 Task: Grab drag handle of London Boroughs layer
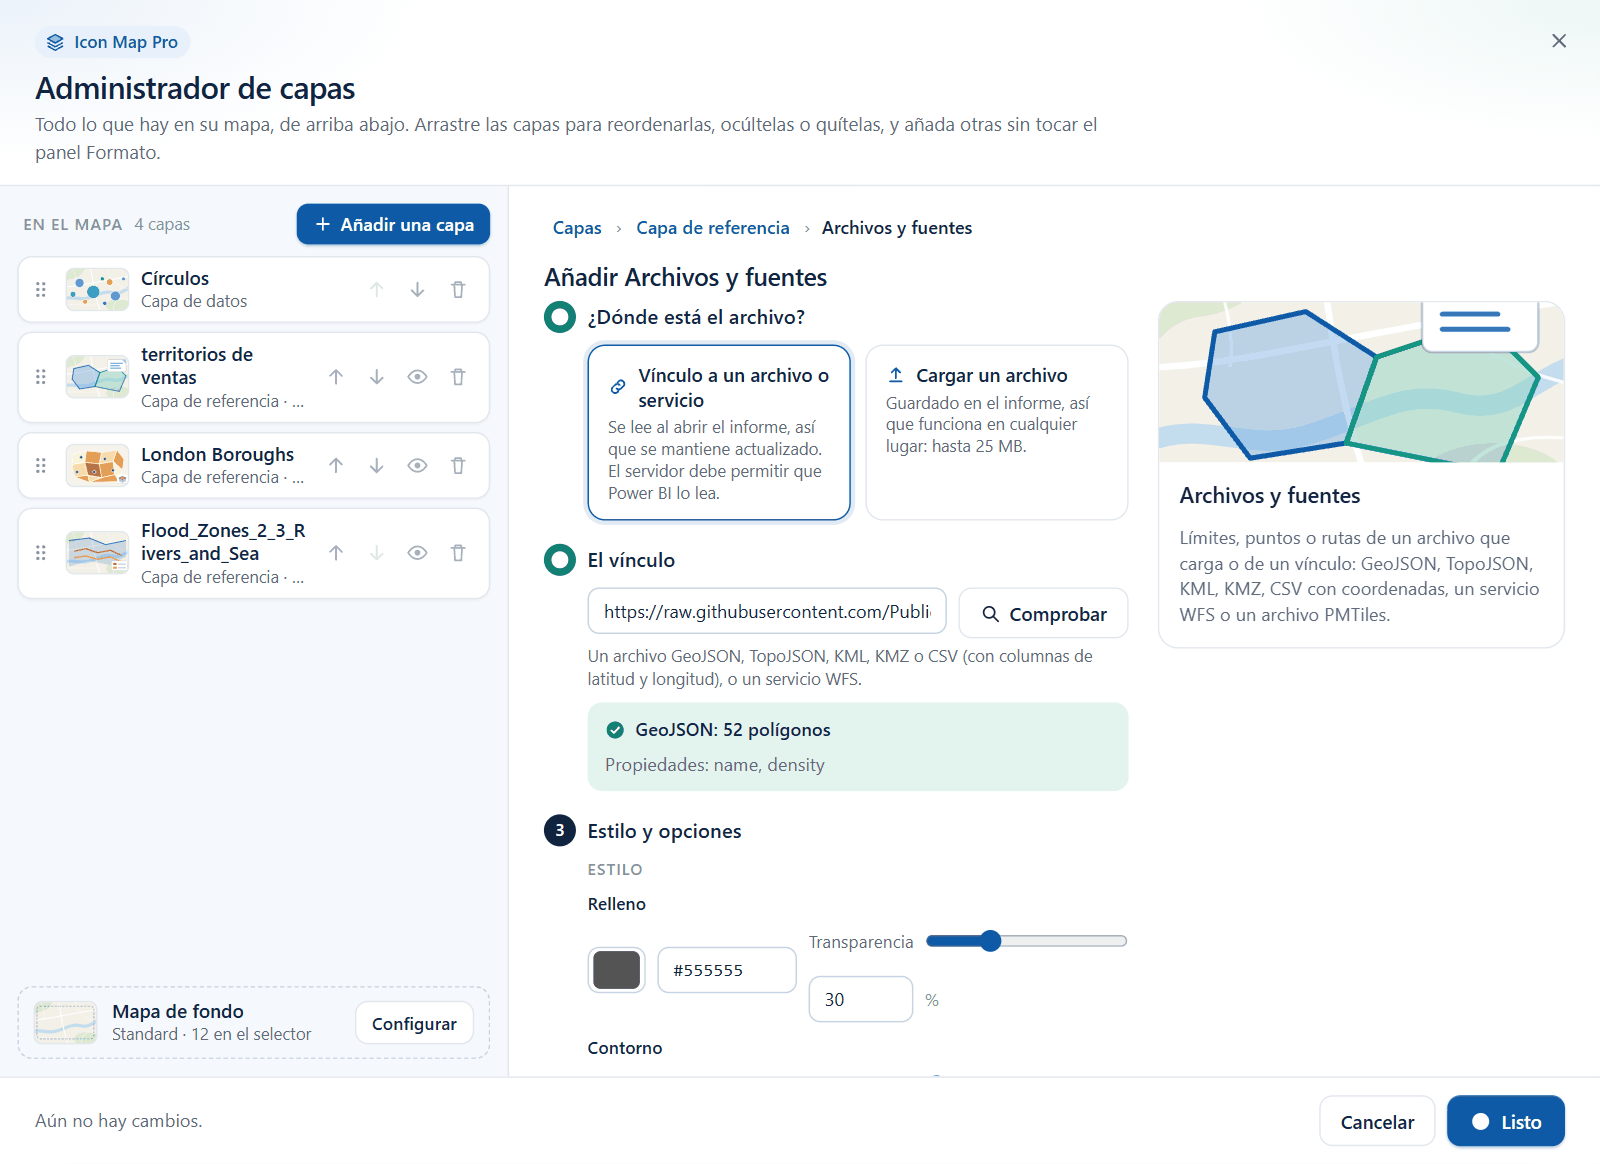pos(41,466)
